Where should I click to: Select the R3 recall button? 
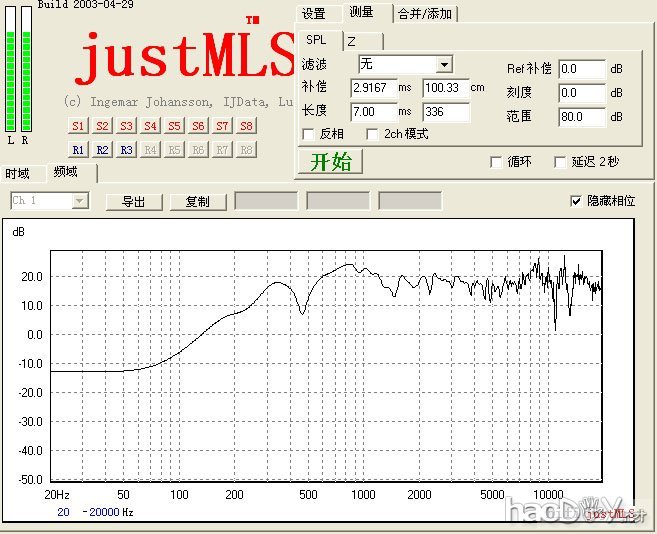pyautogui.click(x=126, y=149)
